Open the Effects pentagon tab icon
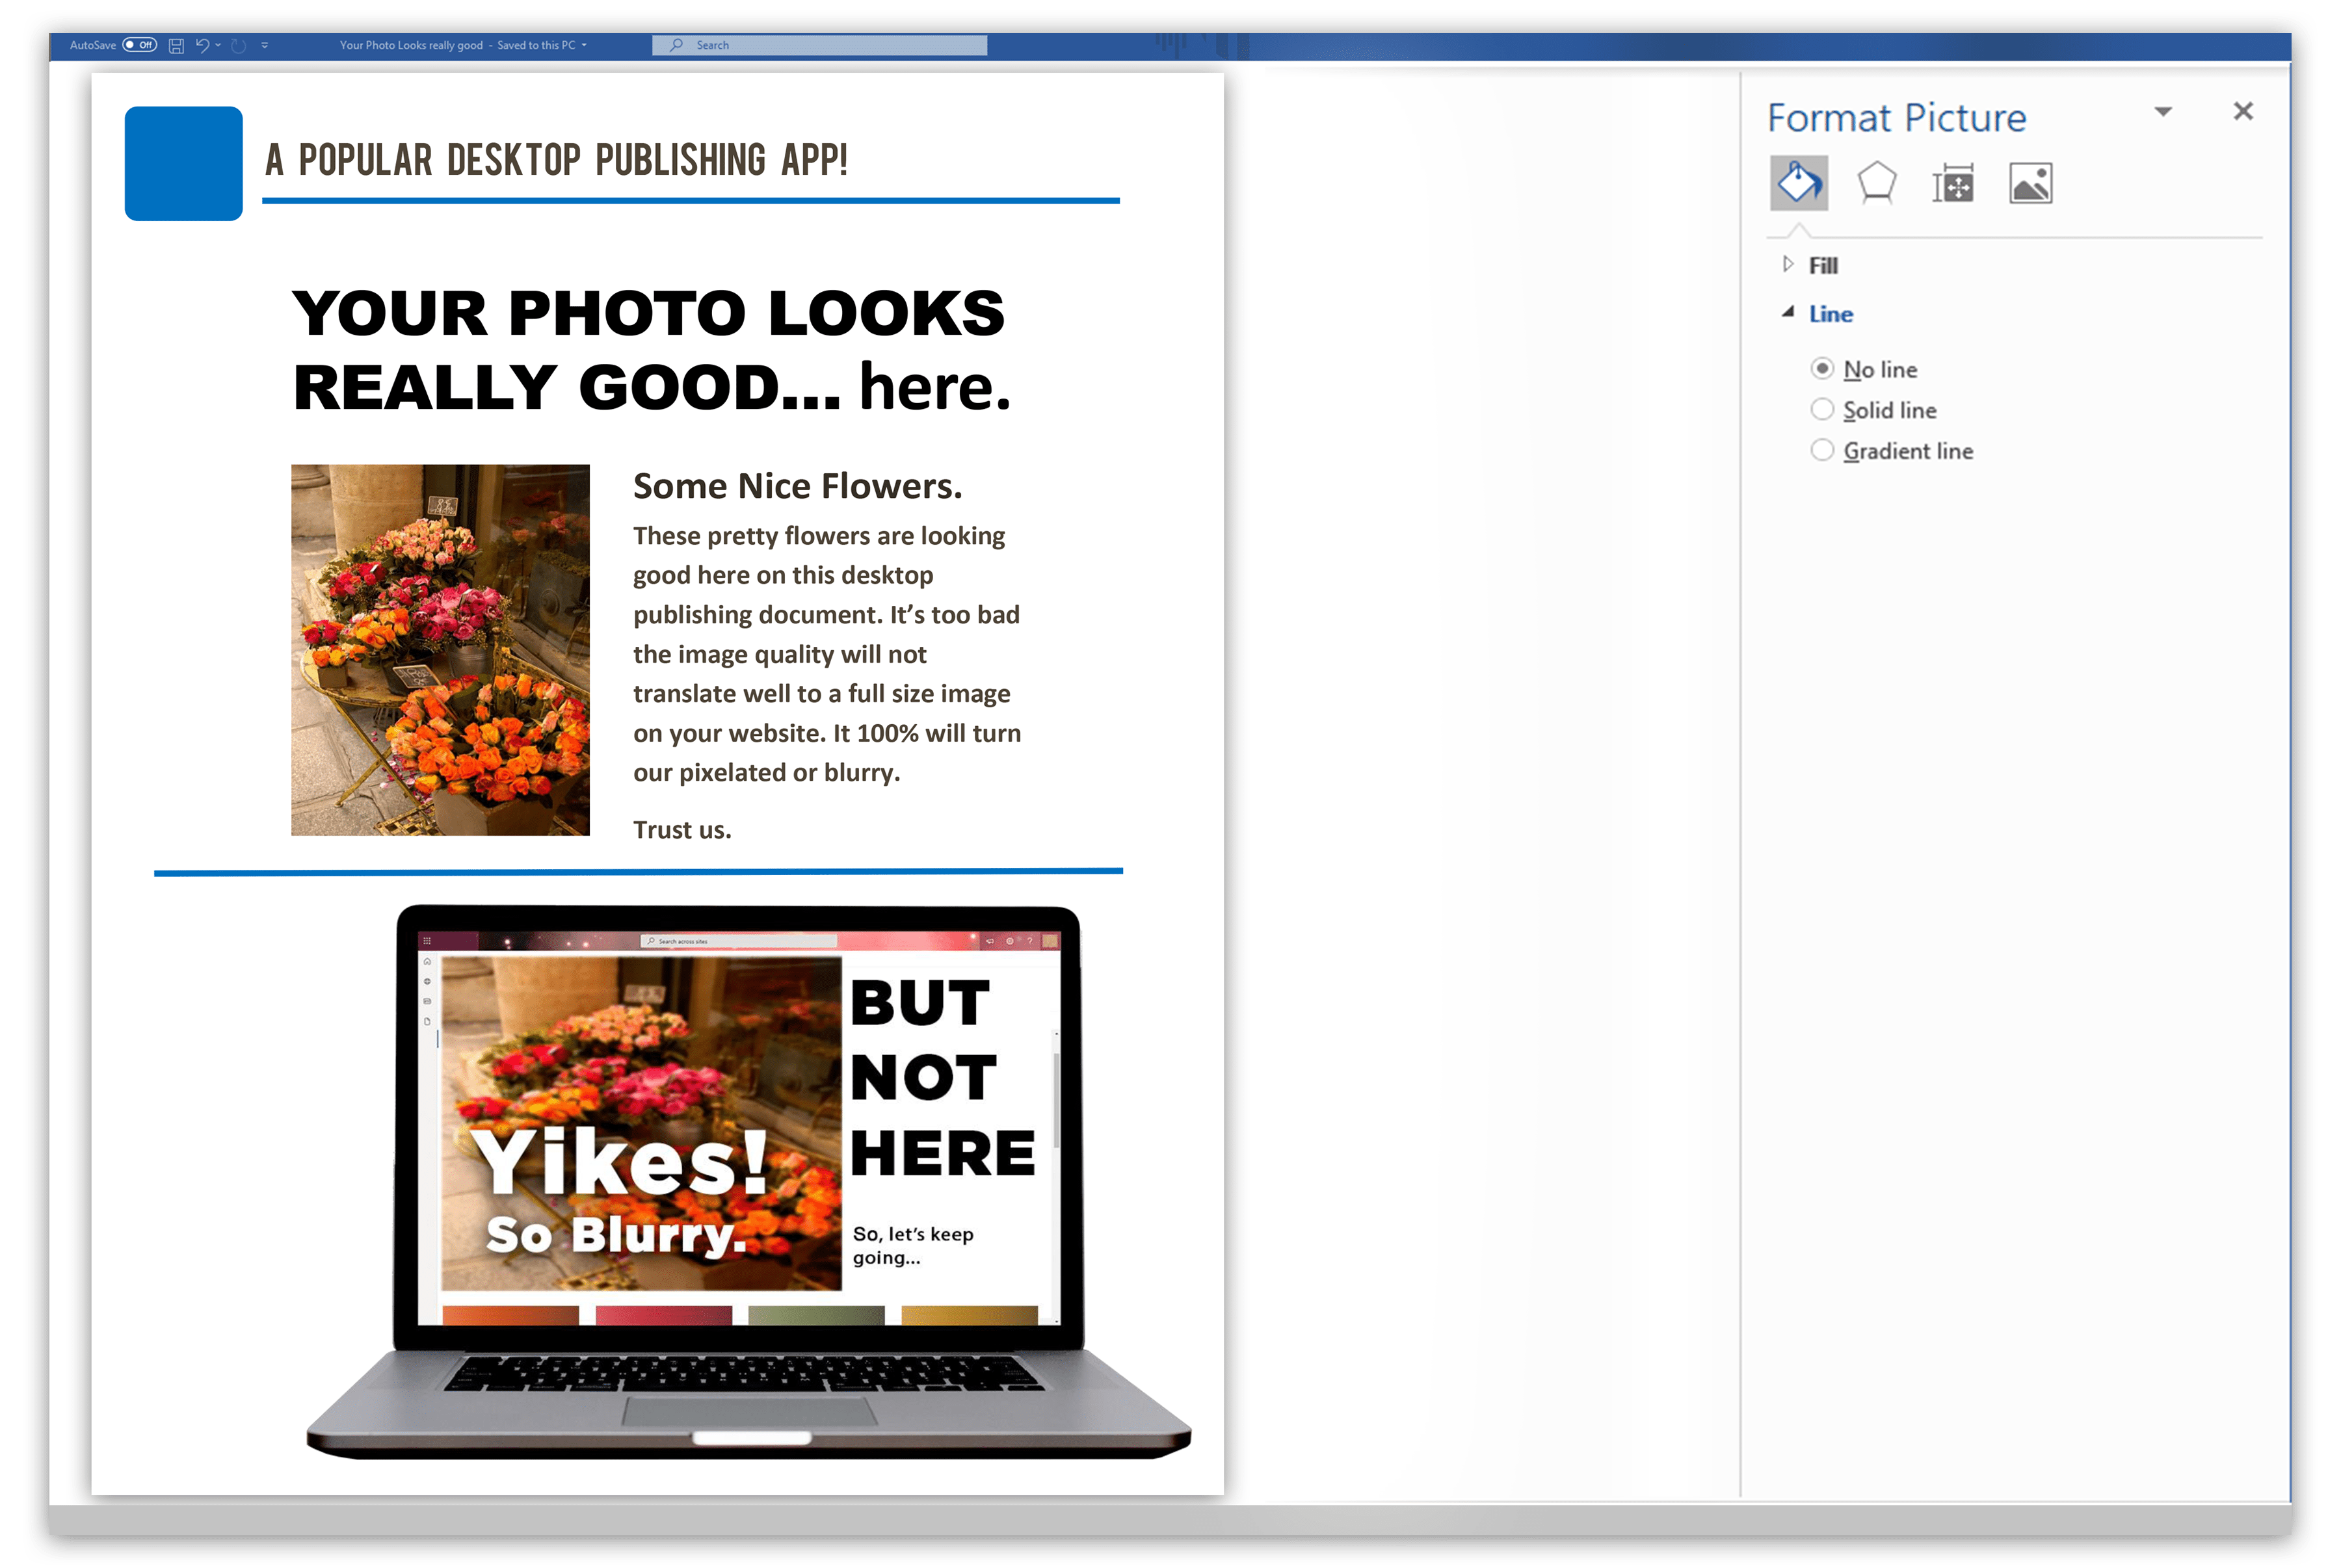2341x1568 pixels. click(x=1876, y=183)
